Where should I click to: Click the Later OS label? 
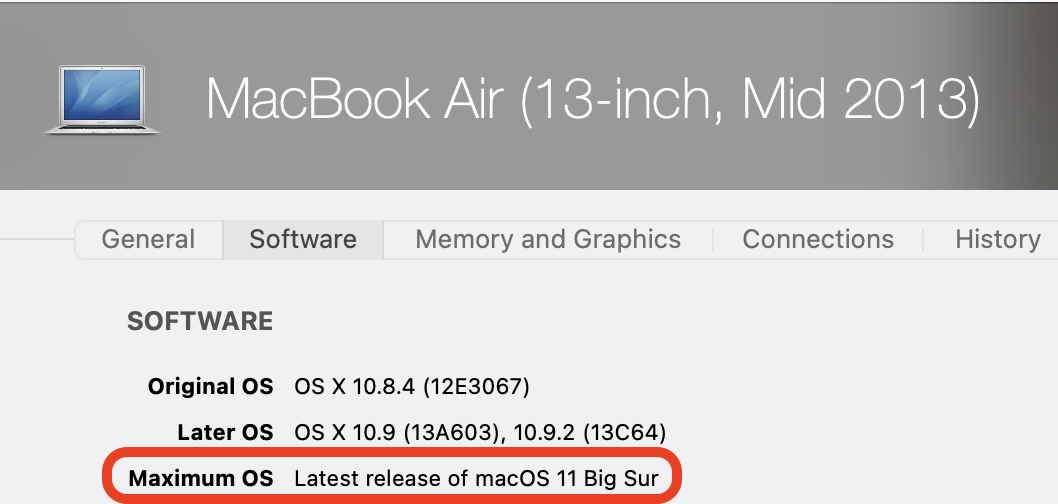point(225,432)
